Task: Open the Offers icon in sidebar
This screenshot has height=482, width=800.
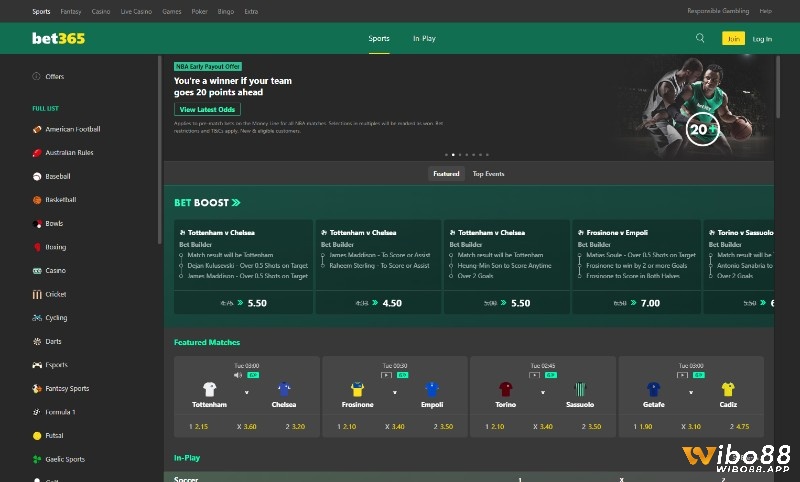Action: [x=36, y=77]
